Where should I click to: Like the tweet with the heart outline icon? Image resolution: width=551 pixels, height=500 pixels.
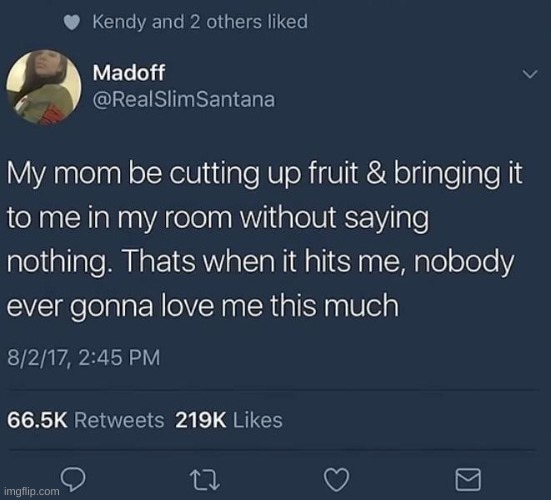tap(337, 480)
